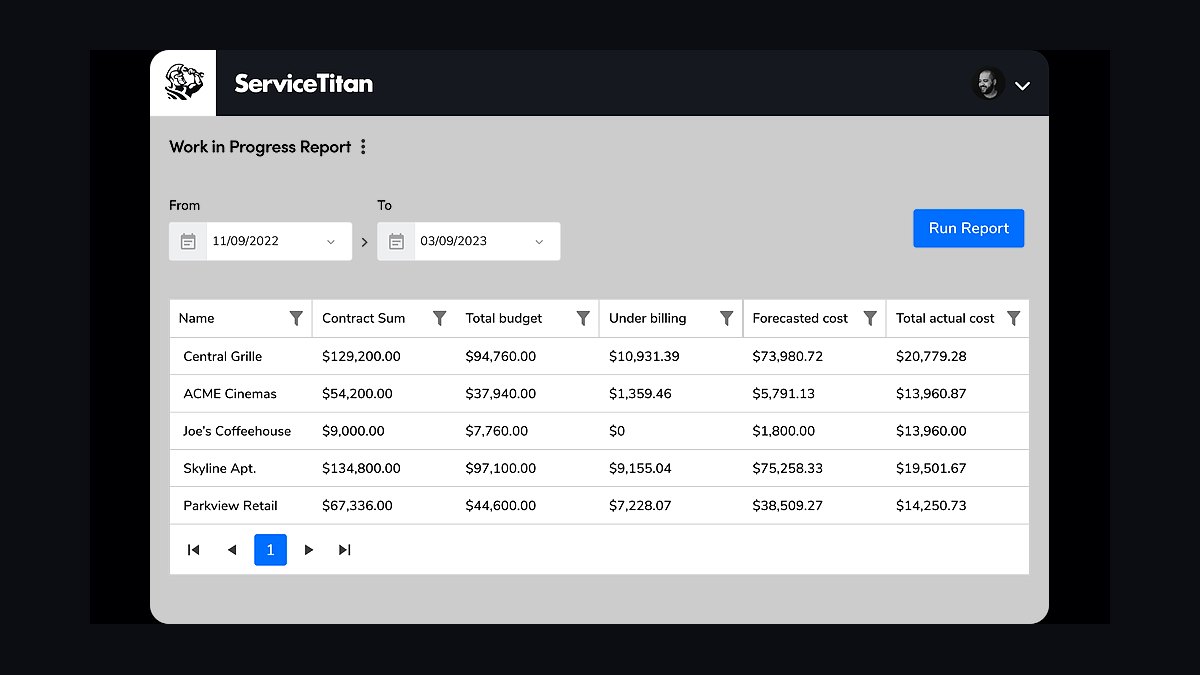Filter the Total budget column
Screen dimensions: 1200x675
click(x=583, y=318)
